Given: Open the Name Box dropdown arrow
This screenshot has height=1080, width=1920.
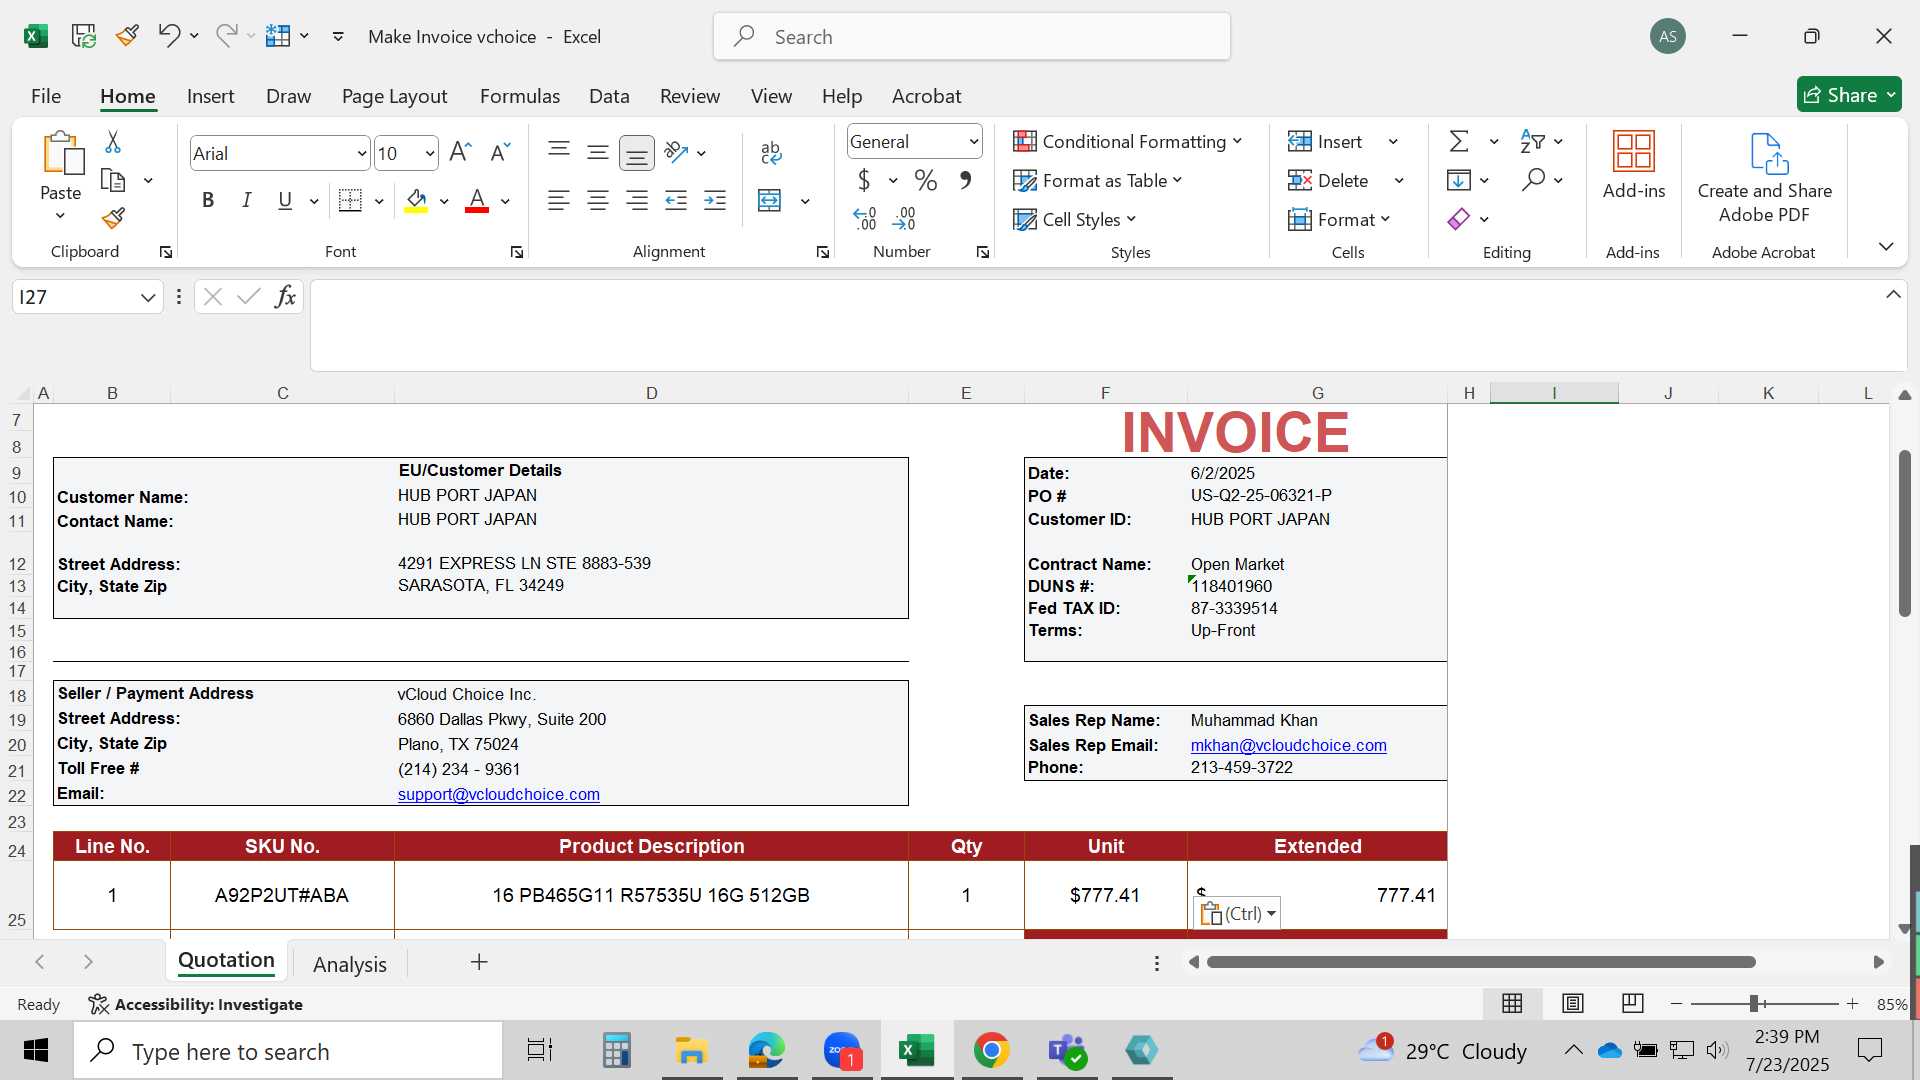Looking at the screenshot, I should [148, 298].
